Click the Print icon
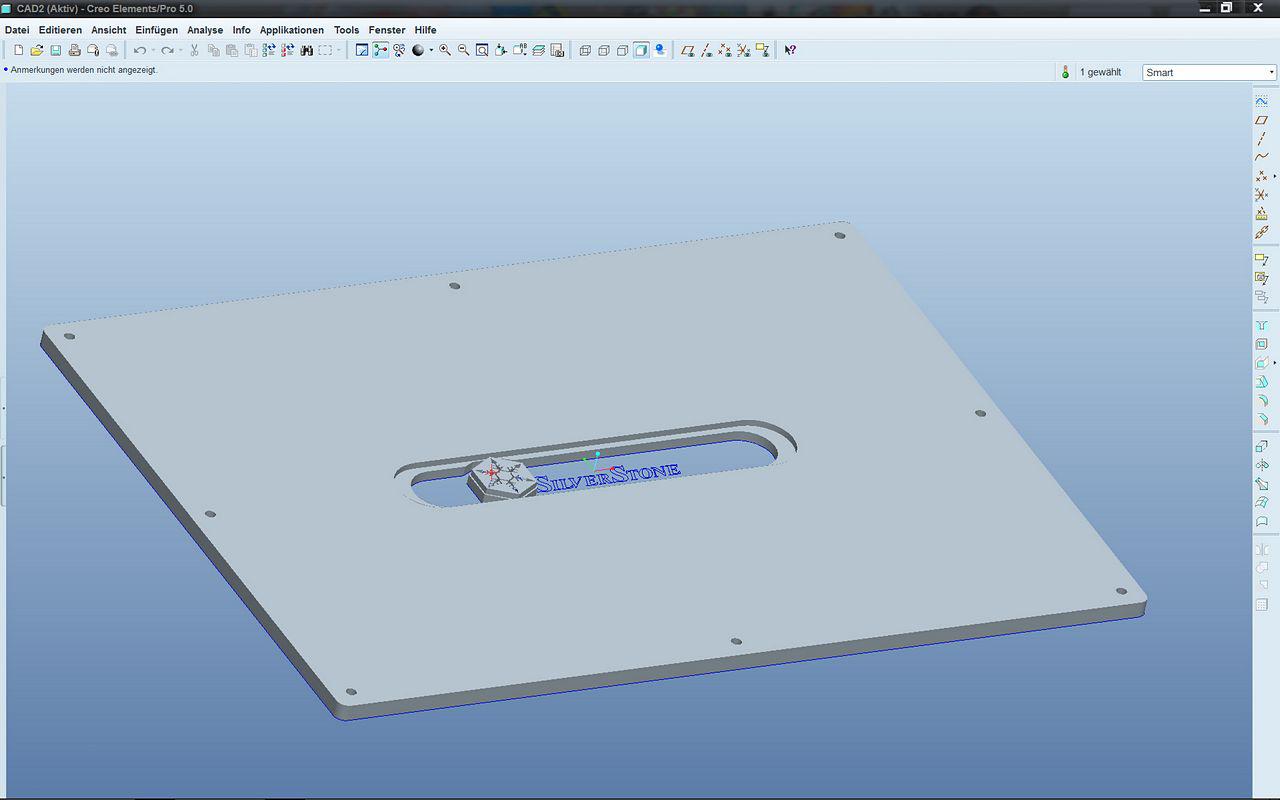This screenshot has width=1280, height=800. [x=74, y=50]
